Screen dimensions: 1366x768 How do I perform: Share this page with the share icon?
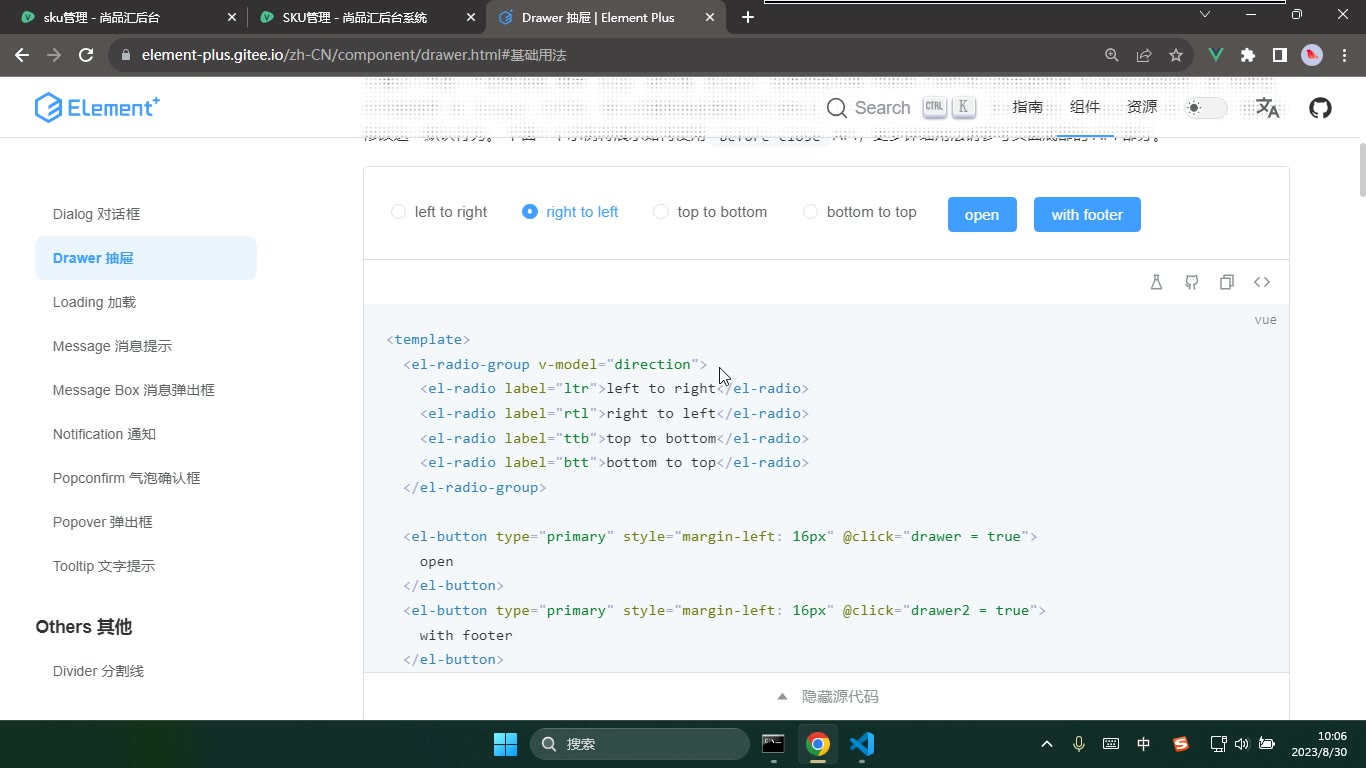pos(1144,55)
